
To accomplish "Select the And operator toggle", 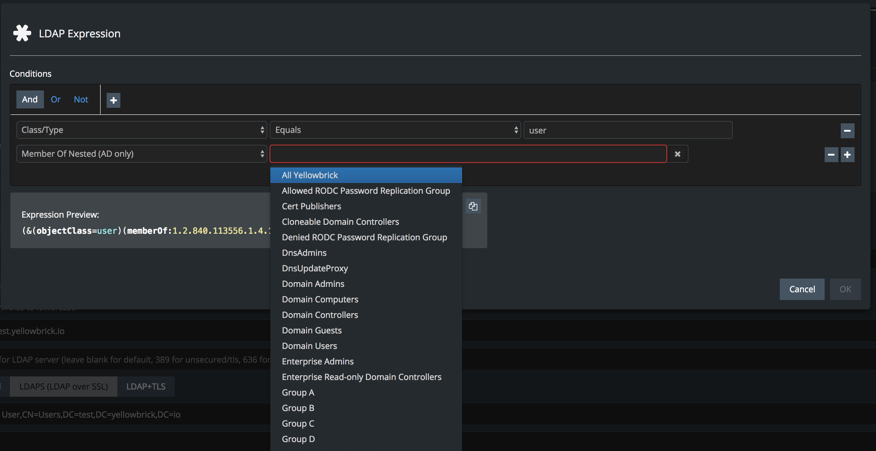I will pos(30,100).
